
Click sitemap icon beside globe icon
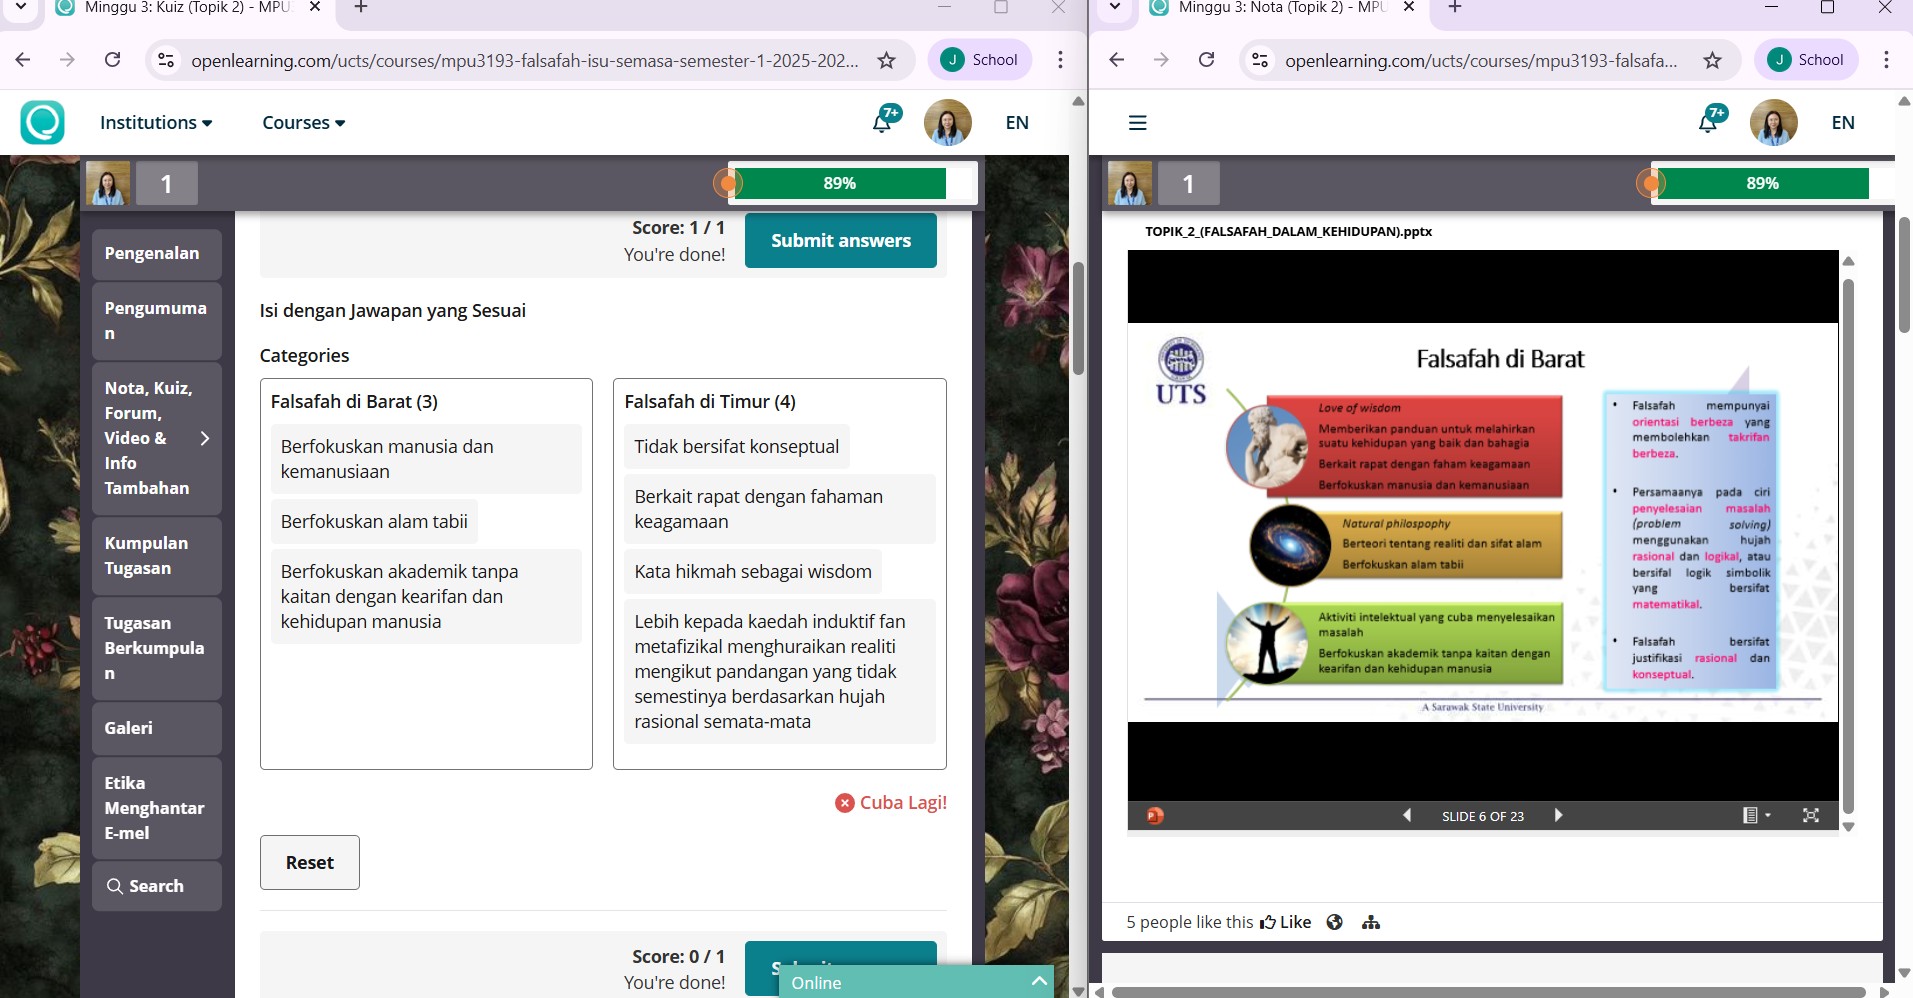click(x=1371, y=922)
